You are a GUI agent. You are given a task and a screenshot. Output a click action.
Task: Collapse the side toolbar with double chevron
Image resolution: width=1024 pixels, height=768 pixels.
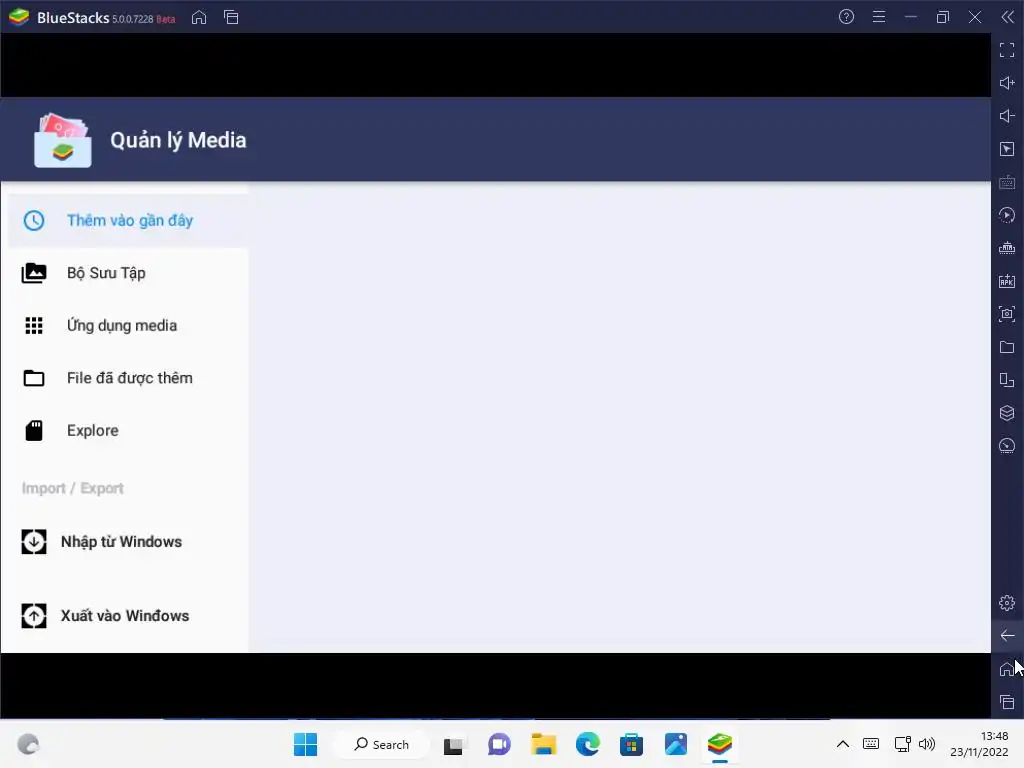[x=1008, y=17]
